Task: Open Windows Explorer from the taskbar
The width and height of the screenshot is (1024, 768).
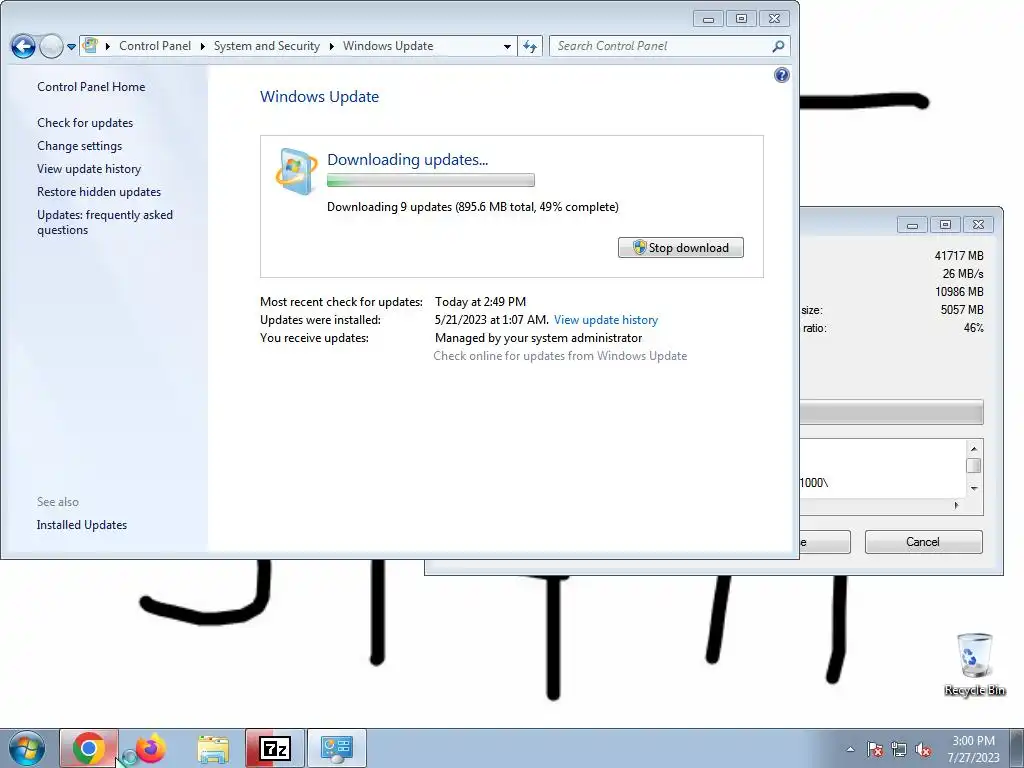Action: (x=213, y=749)
